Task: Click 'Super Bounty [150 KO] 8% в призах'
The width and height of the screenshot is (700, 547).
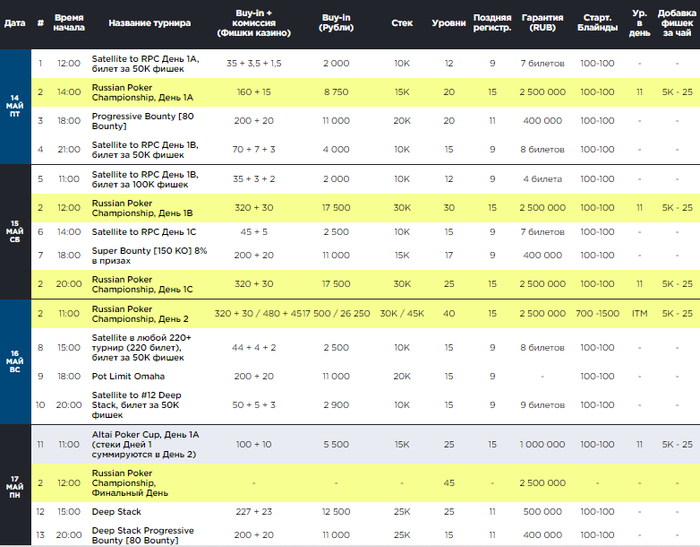Action: (149, 255)
